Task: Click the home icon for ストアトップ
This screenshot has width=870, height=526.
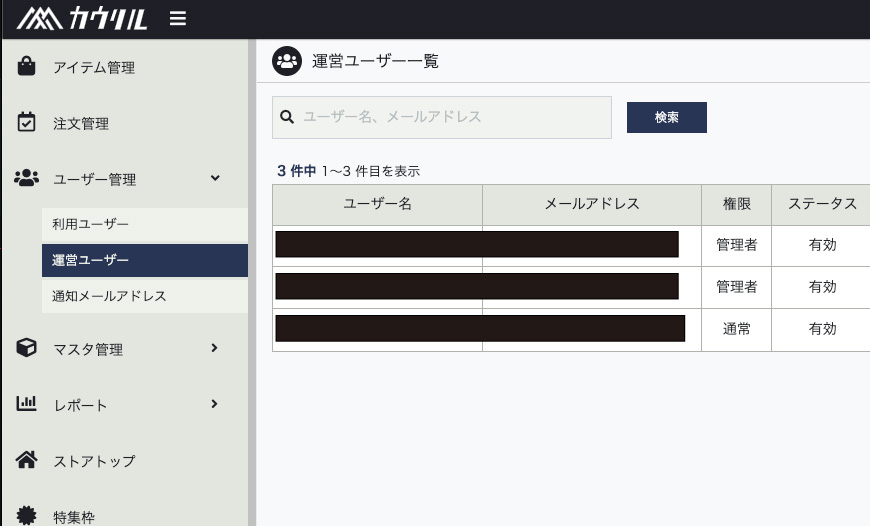Action: [27, 461]
